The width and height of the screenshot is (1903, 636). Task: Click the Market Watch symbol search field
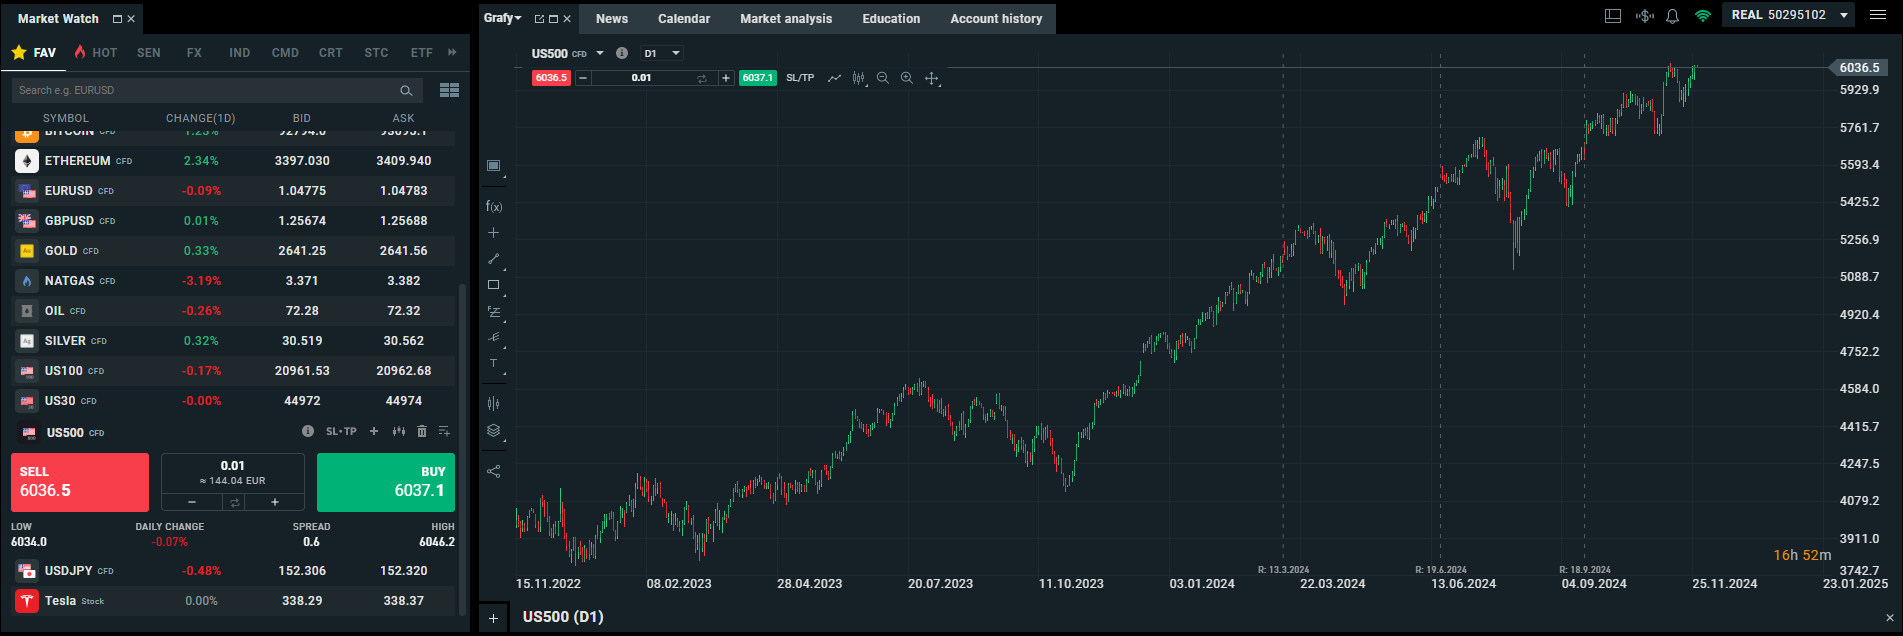[205, 90]
